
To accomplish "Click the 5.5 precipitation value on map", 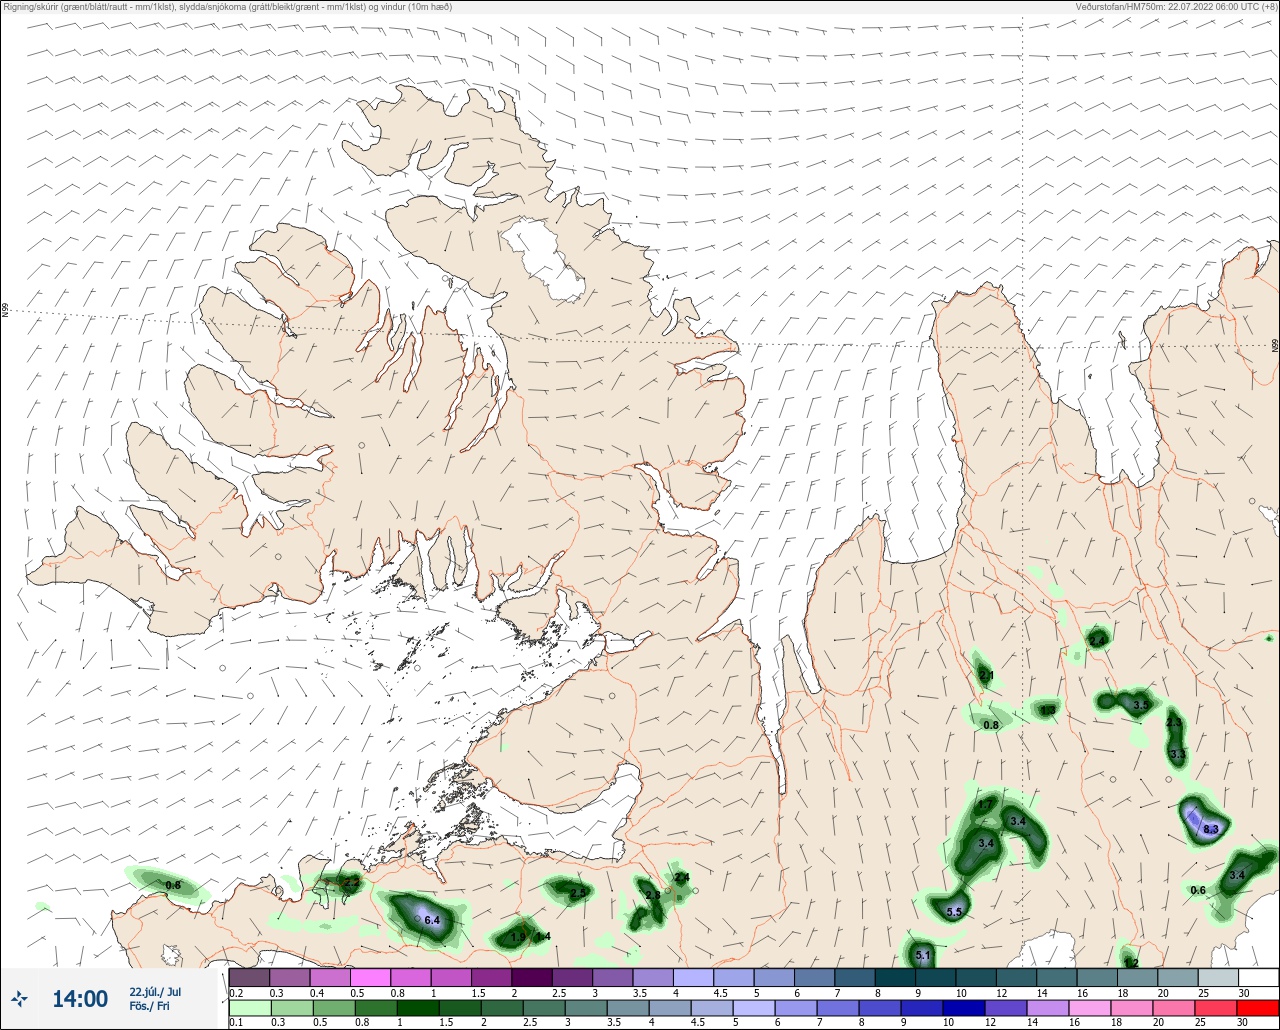I will pyautogui.click(x=954, y=912).
